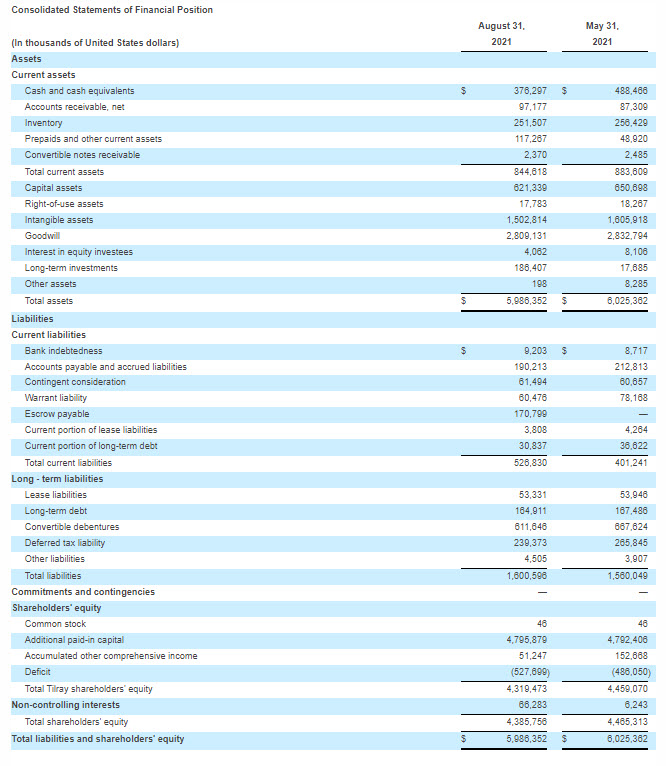
Task: Select the Commitments and contingencies row
Action: [x=83, y=592]
